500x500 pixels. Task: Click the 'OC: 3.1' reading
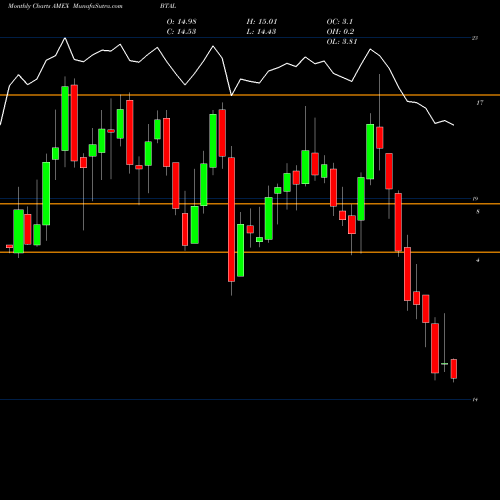(340, 22)
